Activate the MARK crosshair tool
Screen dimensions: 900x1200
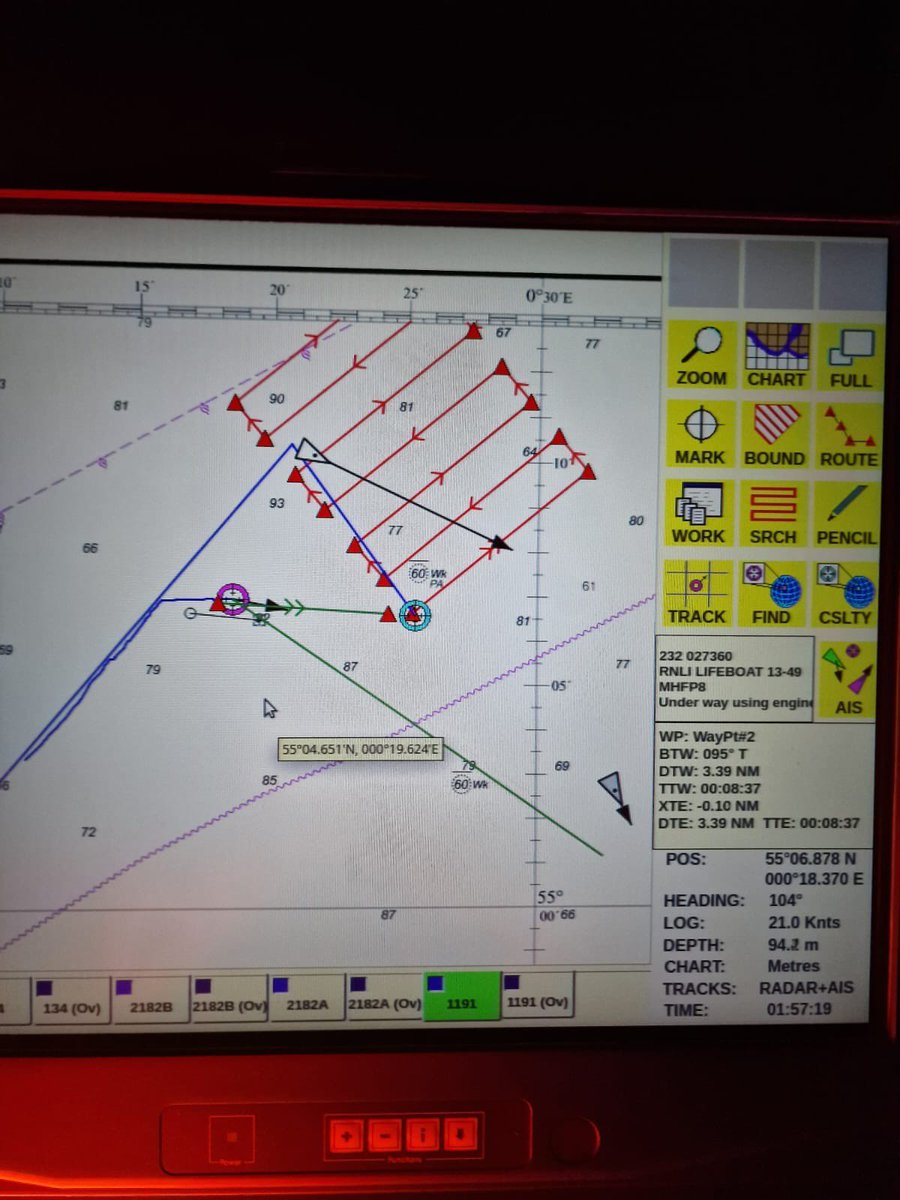(x=700, y=434)
